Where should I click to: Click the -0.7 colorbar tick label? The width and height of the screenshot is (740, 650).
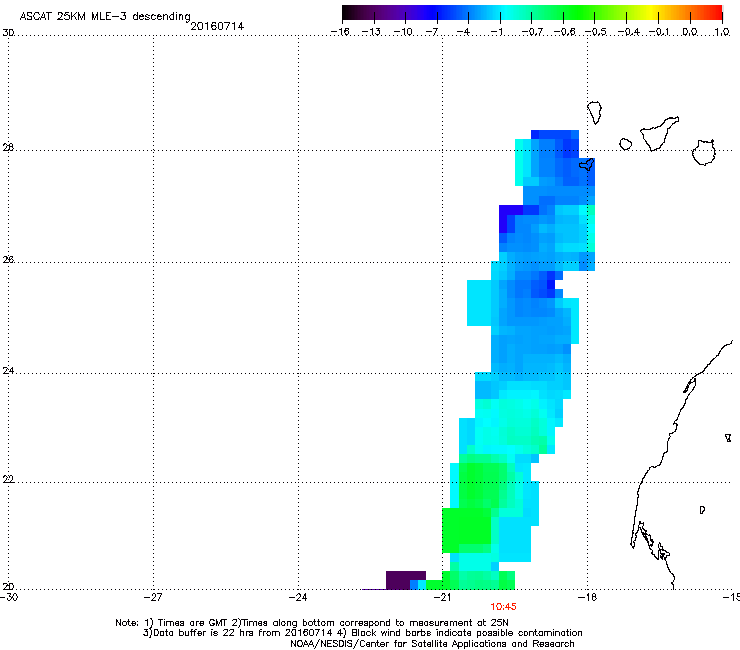pyautogui.click(x=532, y=32)
